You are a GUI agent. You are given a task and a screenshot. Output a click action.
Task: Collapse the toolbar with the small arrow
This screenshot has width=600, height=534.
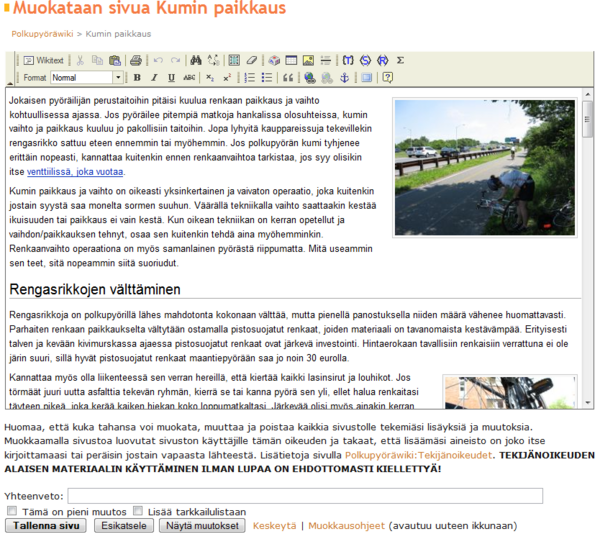(10, 83)
